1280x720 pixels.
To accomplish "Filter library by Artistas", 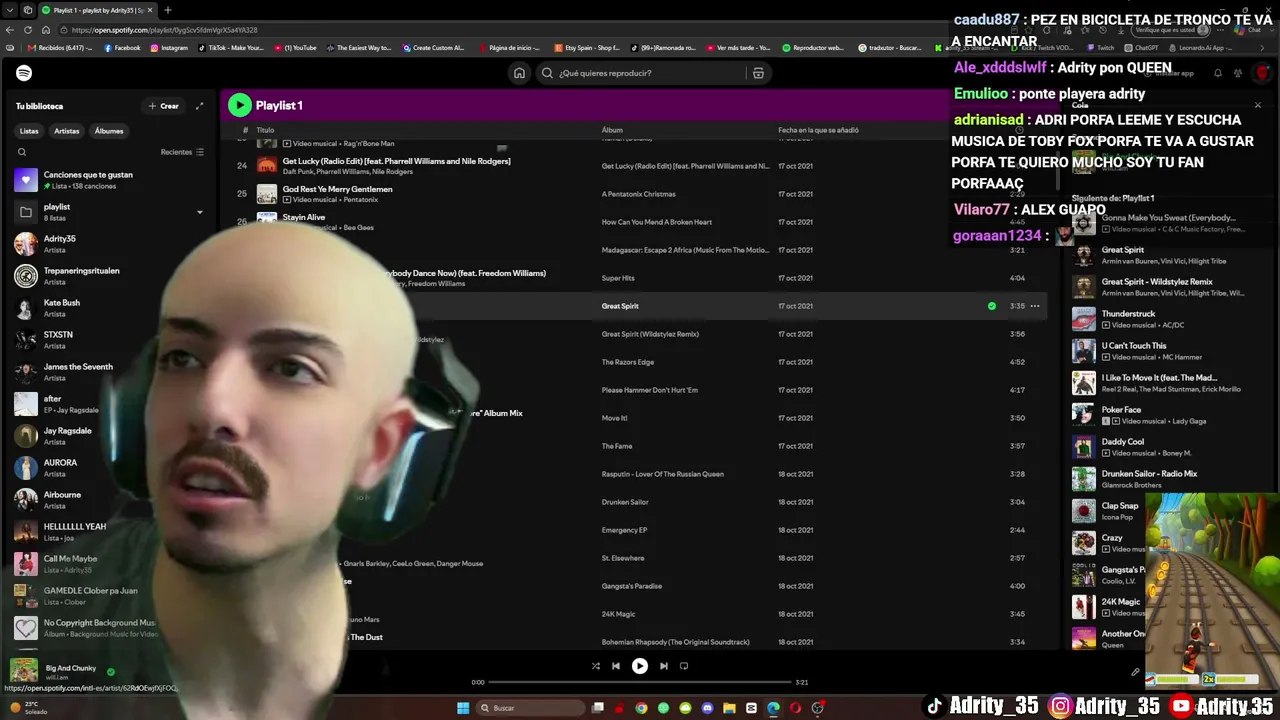I will tap(67, 131).
